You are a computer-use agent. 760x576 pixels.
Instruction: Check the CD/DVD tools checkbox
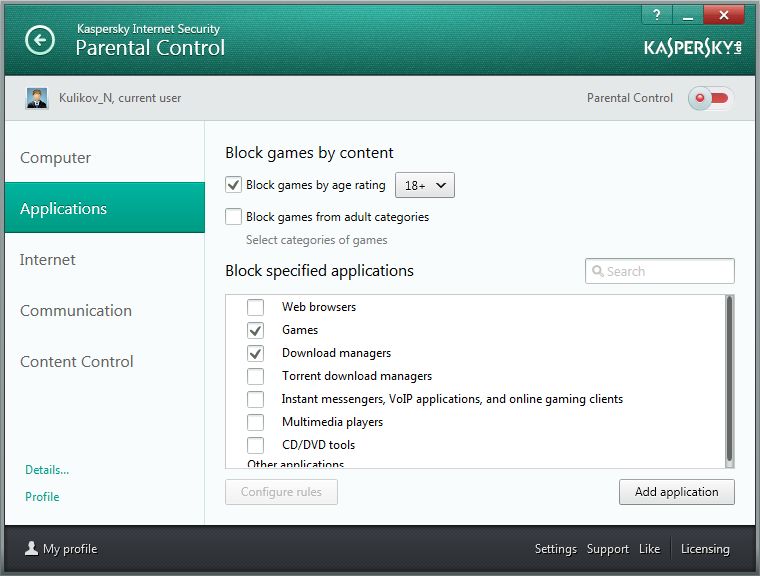coord(255,445)
